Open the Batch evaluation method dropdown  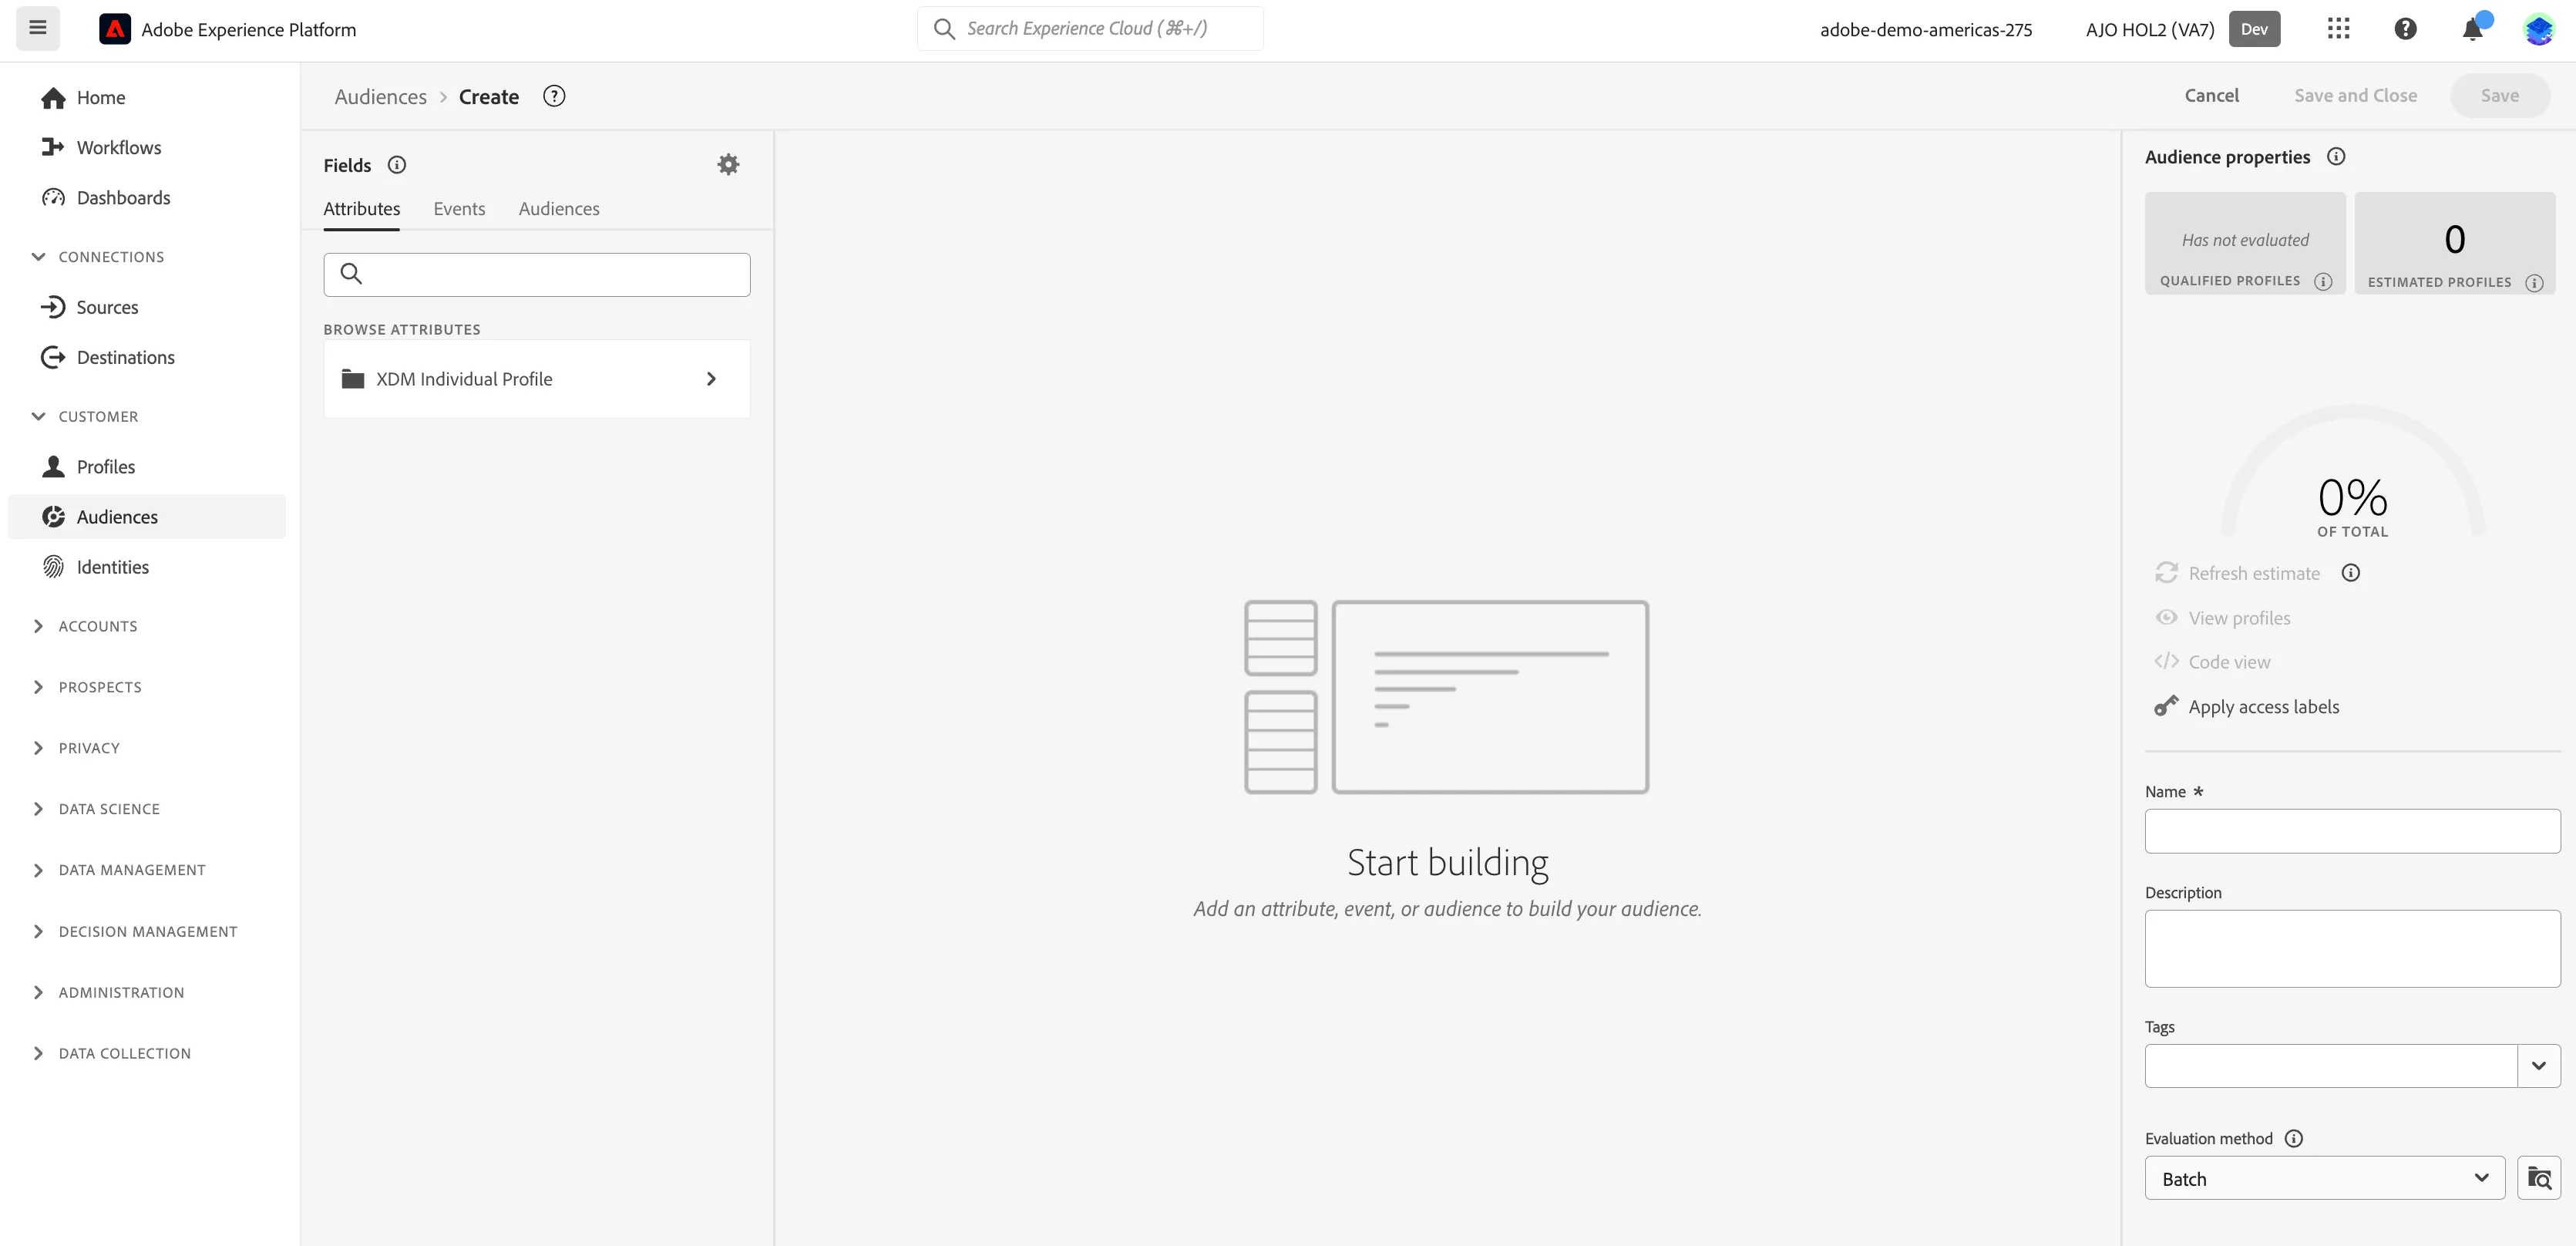[2324, 1178]
